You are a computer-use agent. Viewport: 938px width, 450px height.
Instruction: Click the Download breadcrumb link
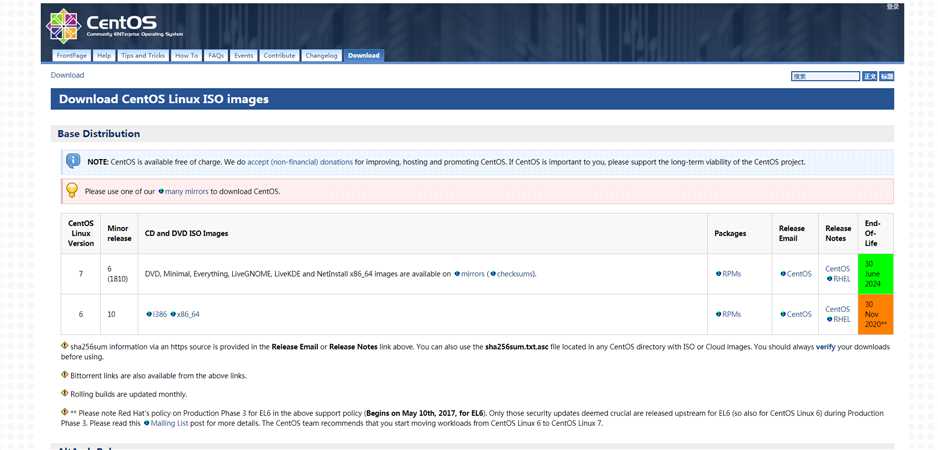tap(67, 75)
